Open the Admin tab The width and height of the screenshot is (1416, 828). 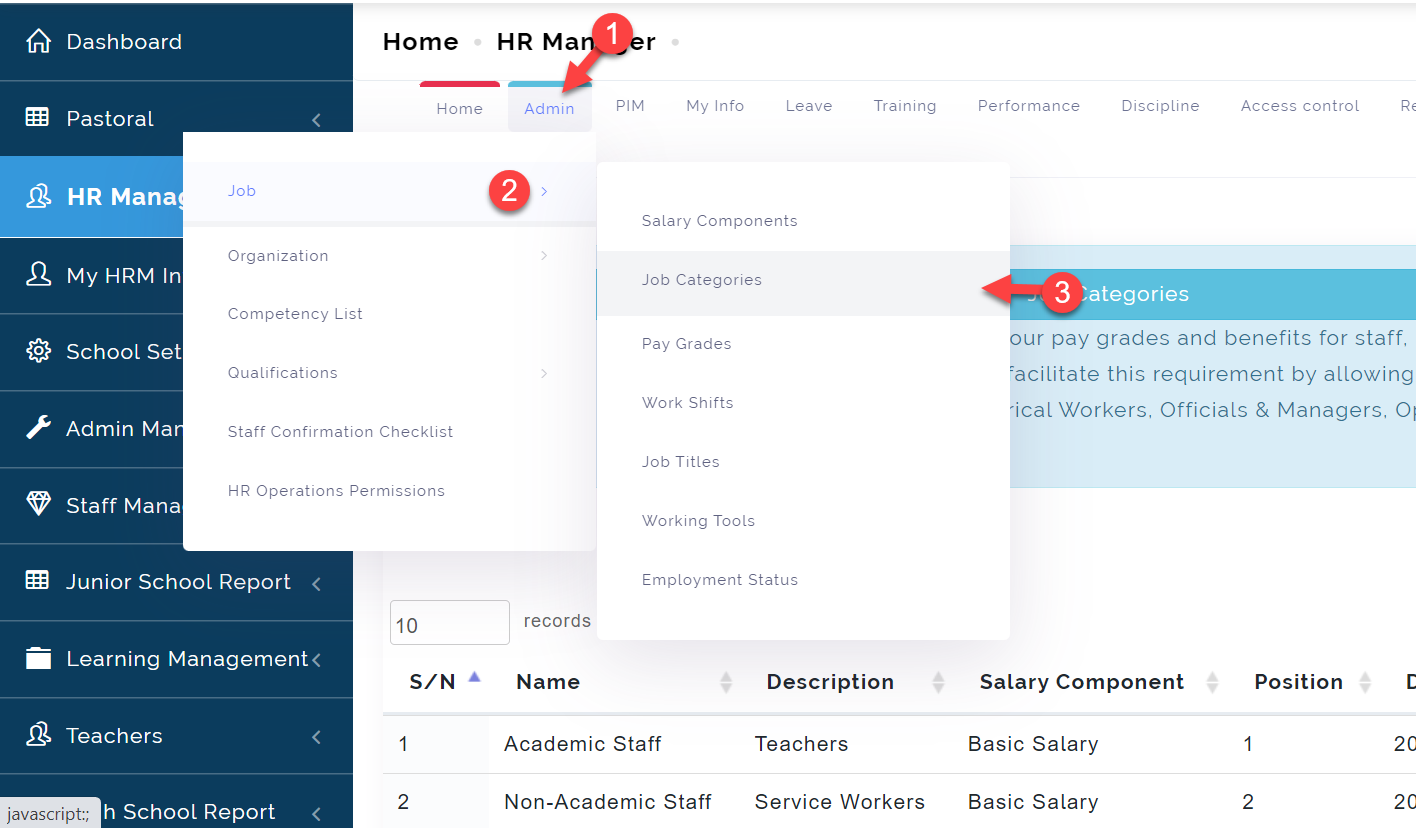549,108
